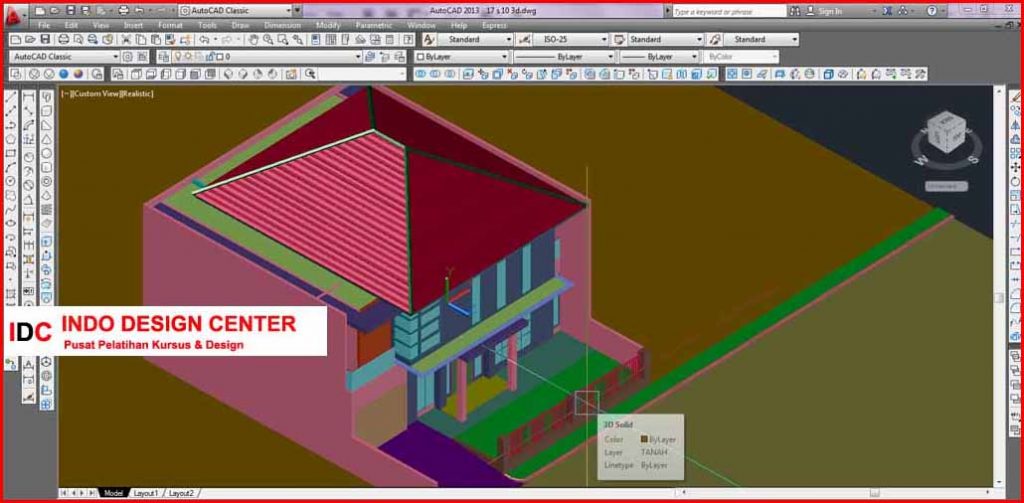Image resolution: width=1024 pixels, height=503 pixels.
Task: Select the Box solid modeling tool
Action: pyautogui.click(x=47, y=111)
